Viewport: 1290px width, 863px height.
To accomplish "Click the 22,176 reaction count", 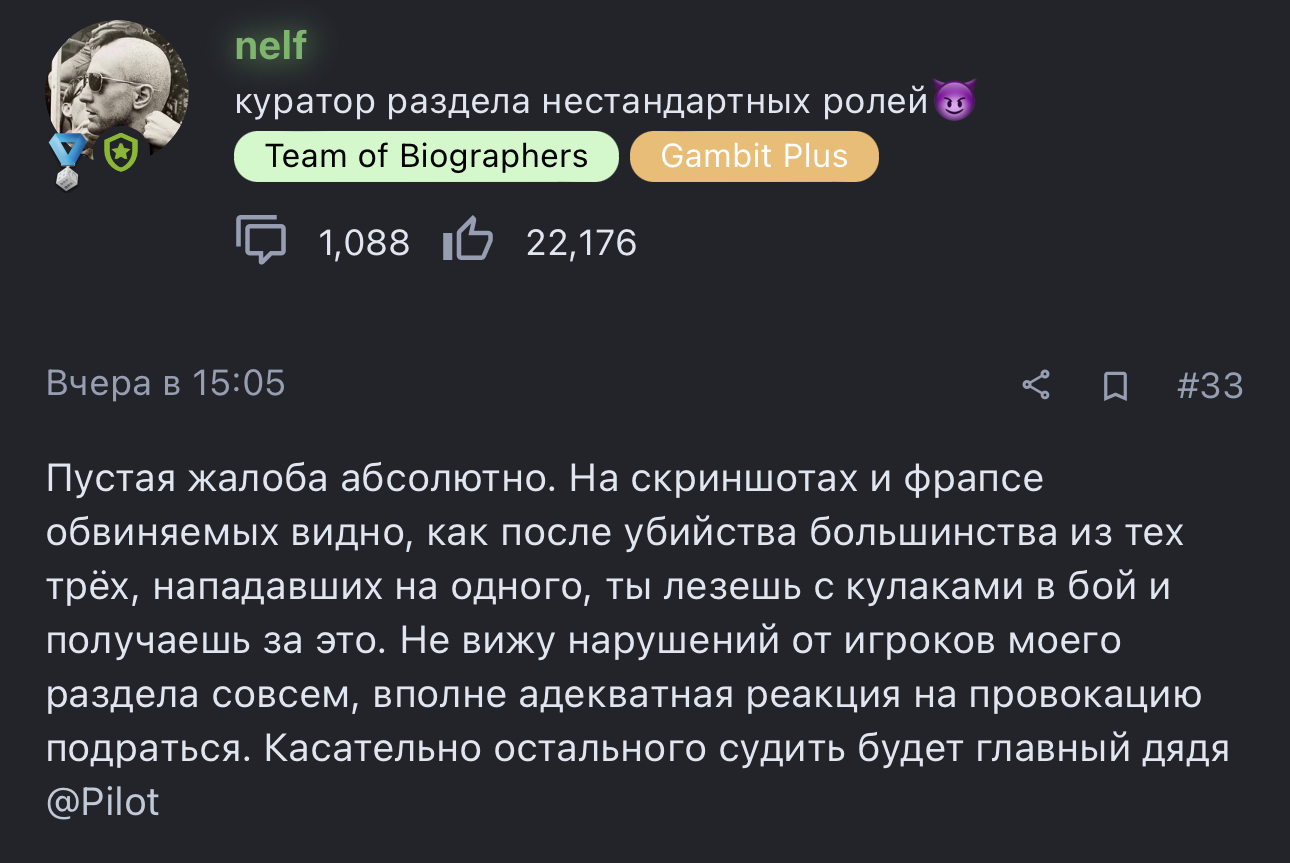I will click(x=581, y=243).
